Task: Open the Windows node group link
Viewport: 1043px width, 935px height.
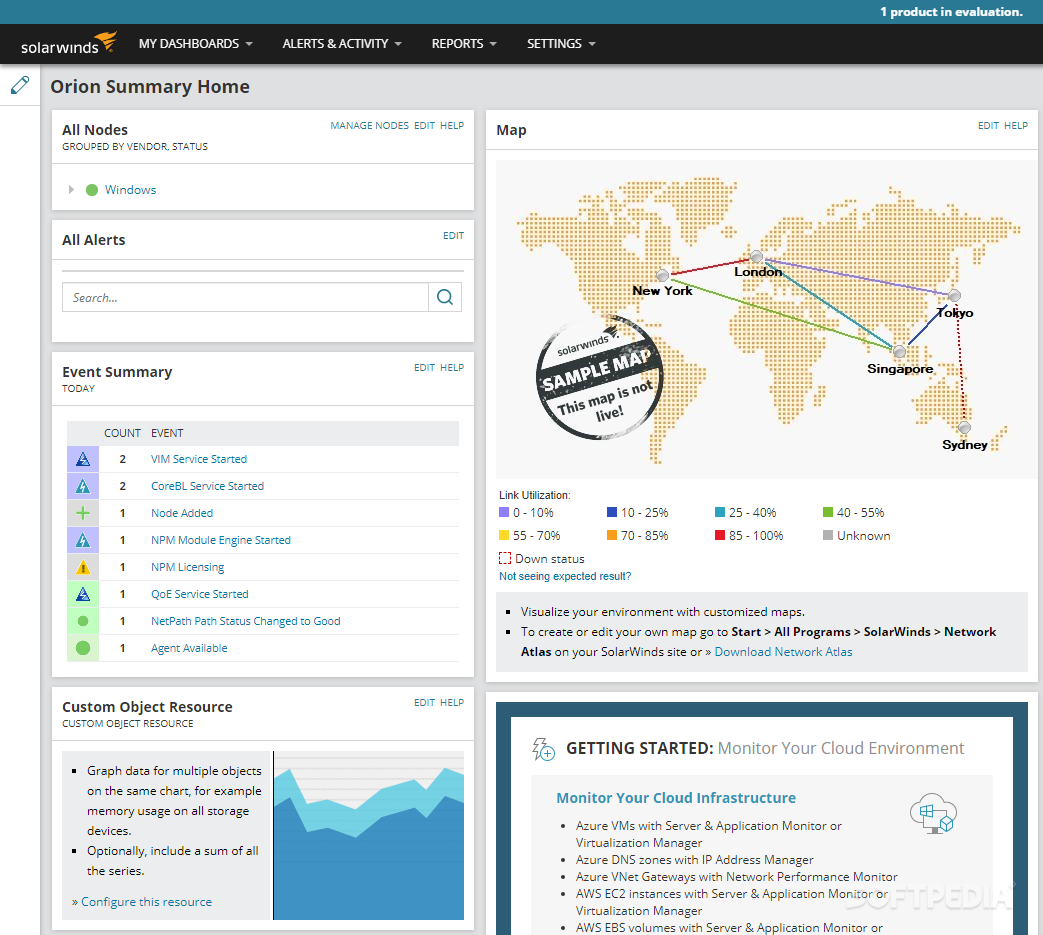Action: (x=130, y=190)
